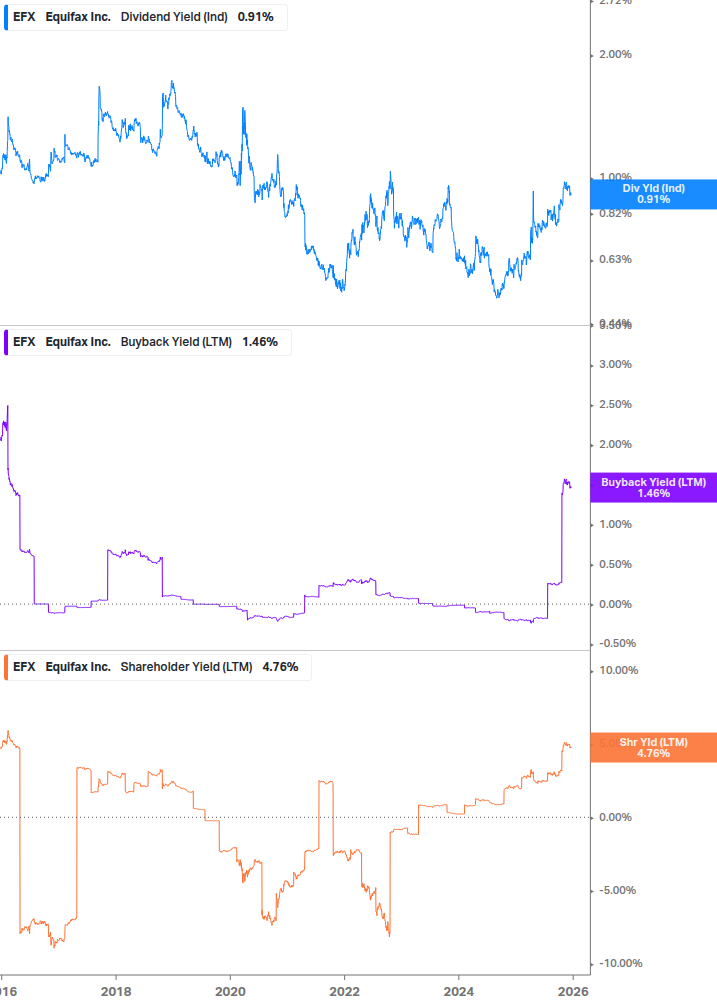Click the 2024 label on the time axis
The image size is (717, 1005).
459,992
